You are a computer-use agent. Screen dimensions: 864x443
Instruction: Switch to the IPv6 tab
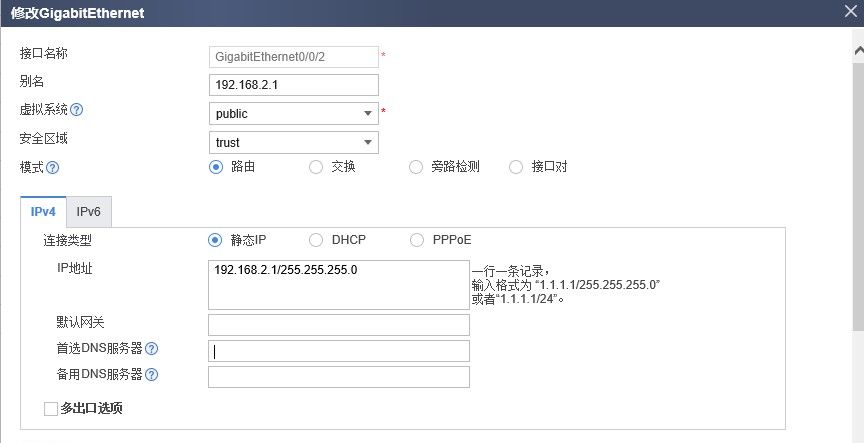click(90, 212)
